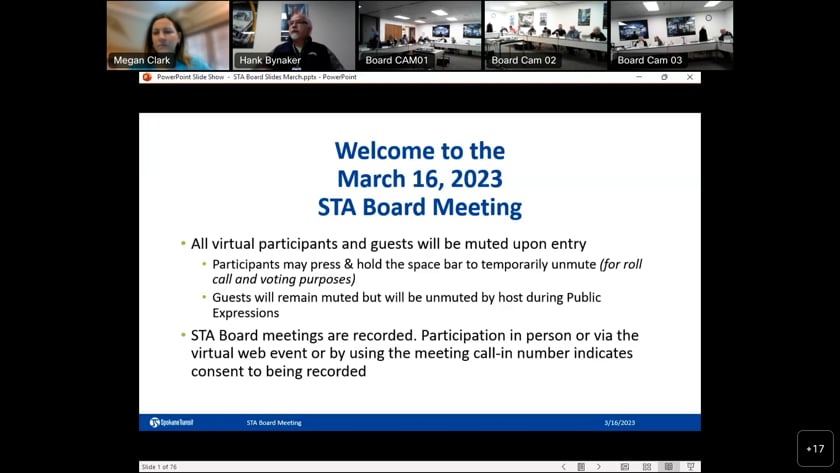Click the PowerPoint logo in the title bar
Screen dimensions: 840x473
pyautogui.click(x=147, y=77)
